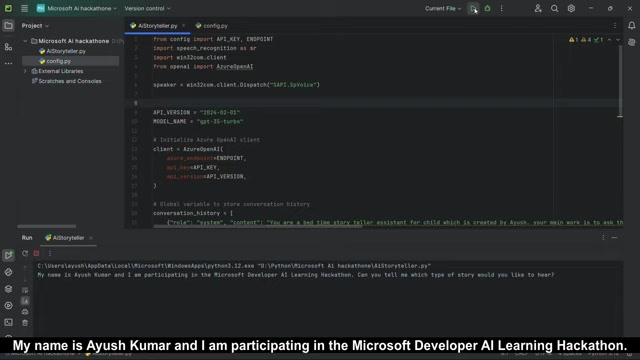Viewport: 640px width, 360px height.
Task: Jump to next highlighted error arrow
Action: [x=618, y=40]
